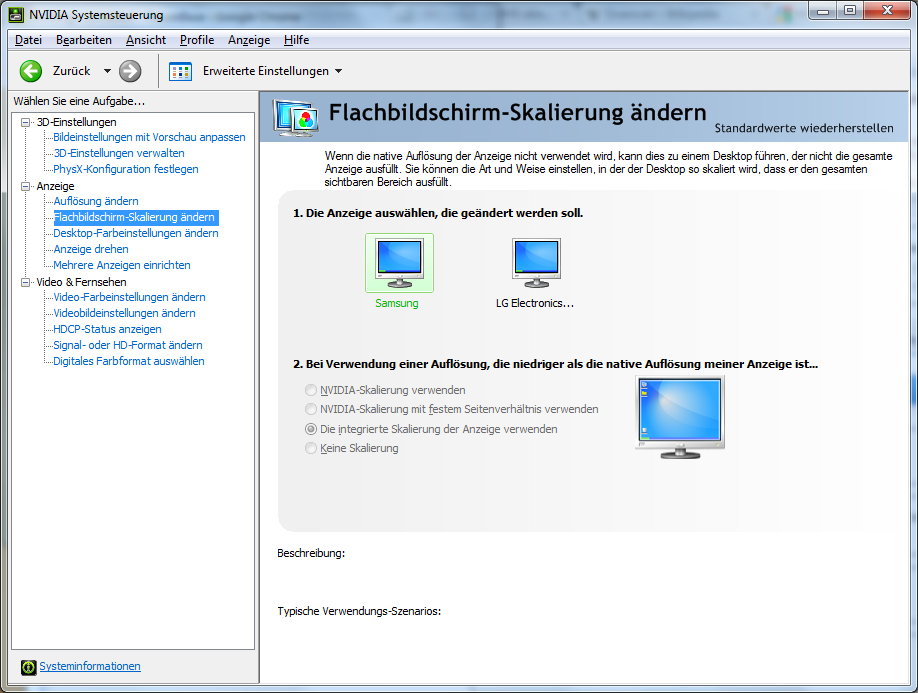
Task: Click Standardwerte wiederherstellen link
Action: click(804, 128)
